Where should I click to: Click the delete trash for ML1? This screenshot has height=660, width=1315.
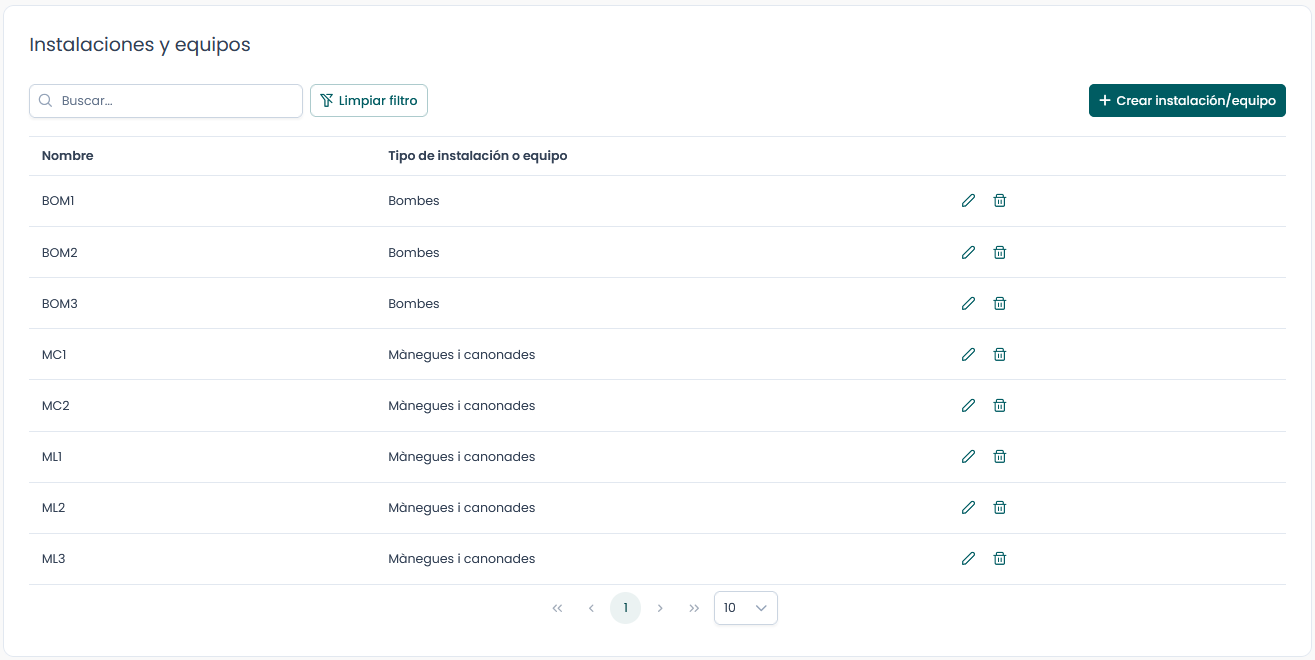coord(999,456)
